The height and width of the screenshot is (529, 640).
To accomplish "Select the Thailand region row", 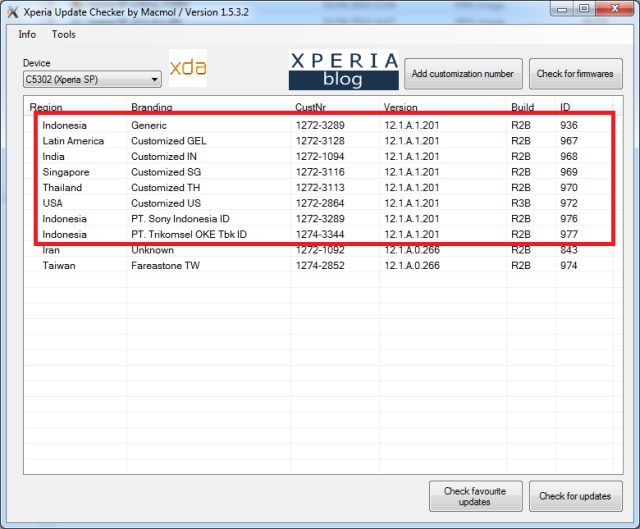I will coord(320,188).
